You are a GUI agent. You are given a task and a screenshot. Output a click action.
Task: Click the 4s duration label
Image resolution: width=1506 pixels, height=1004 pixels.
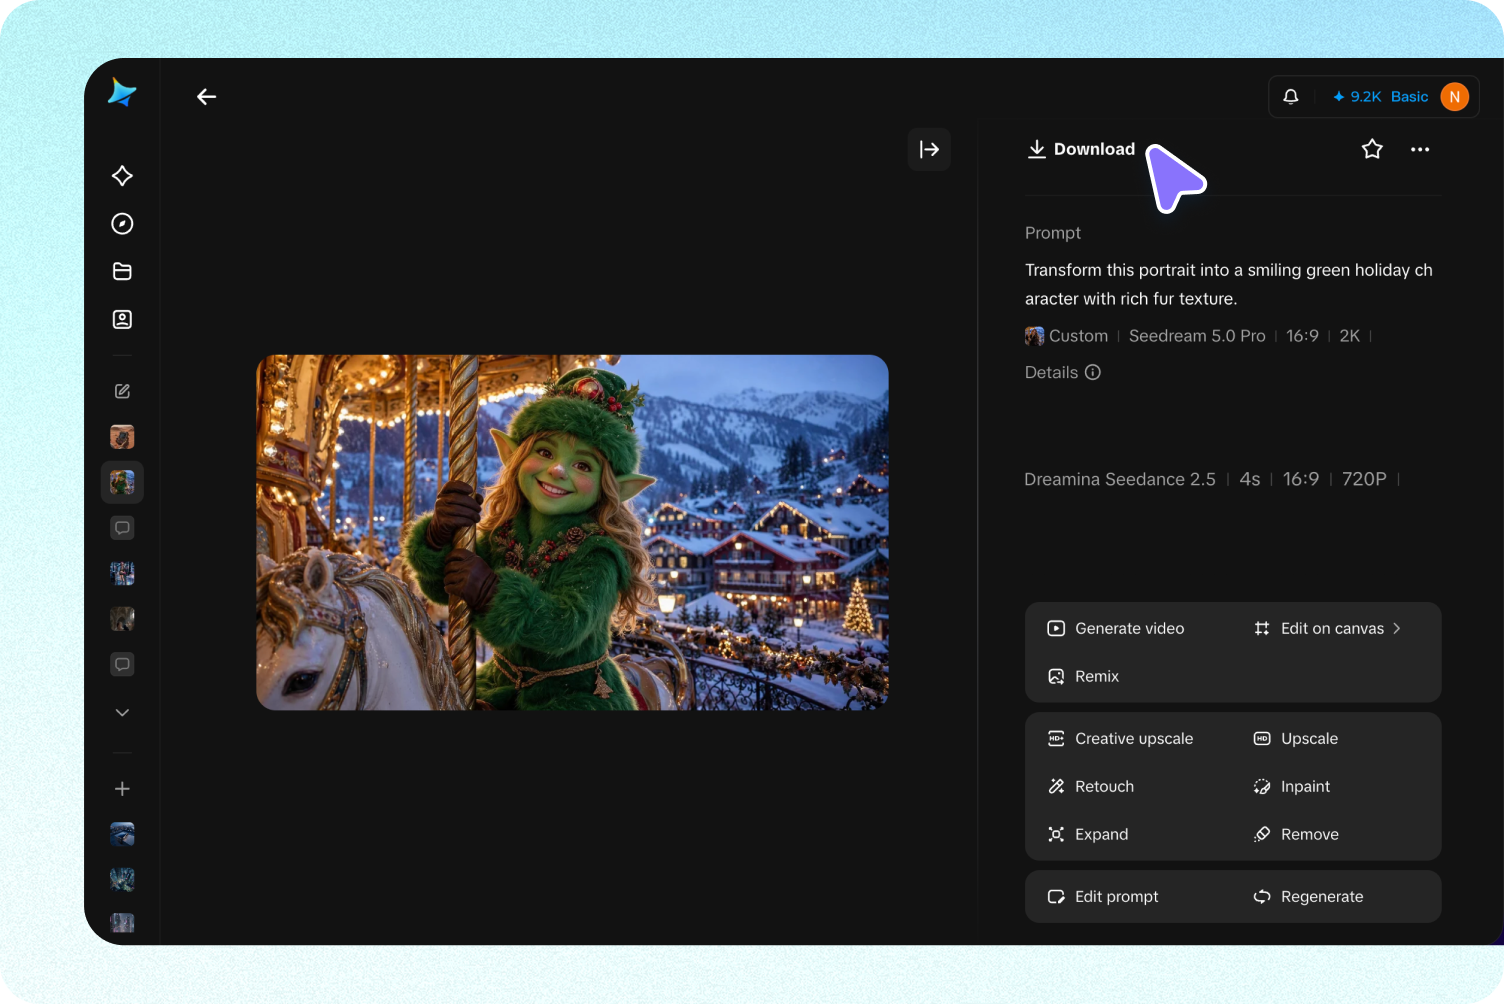[1250, 480]
